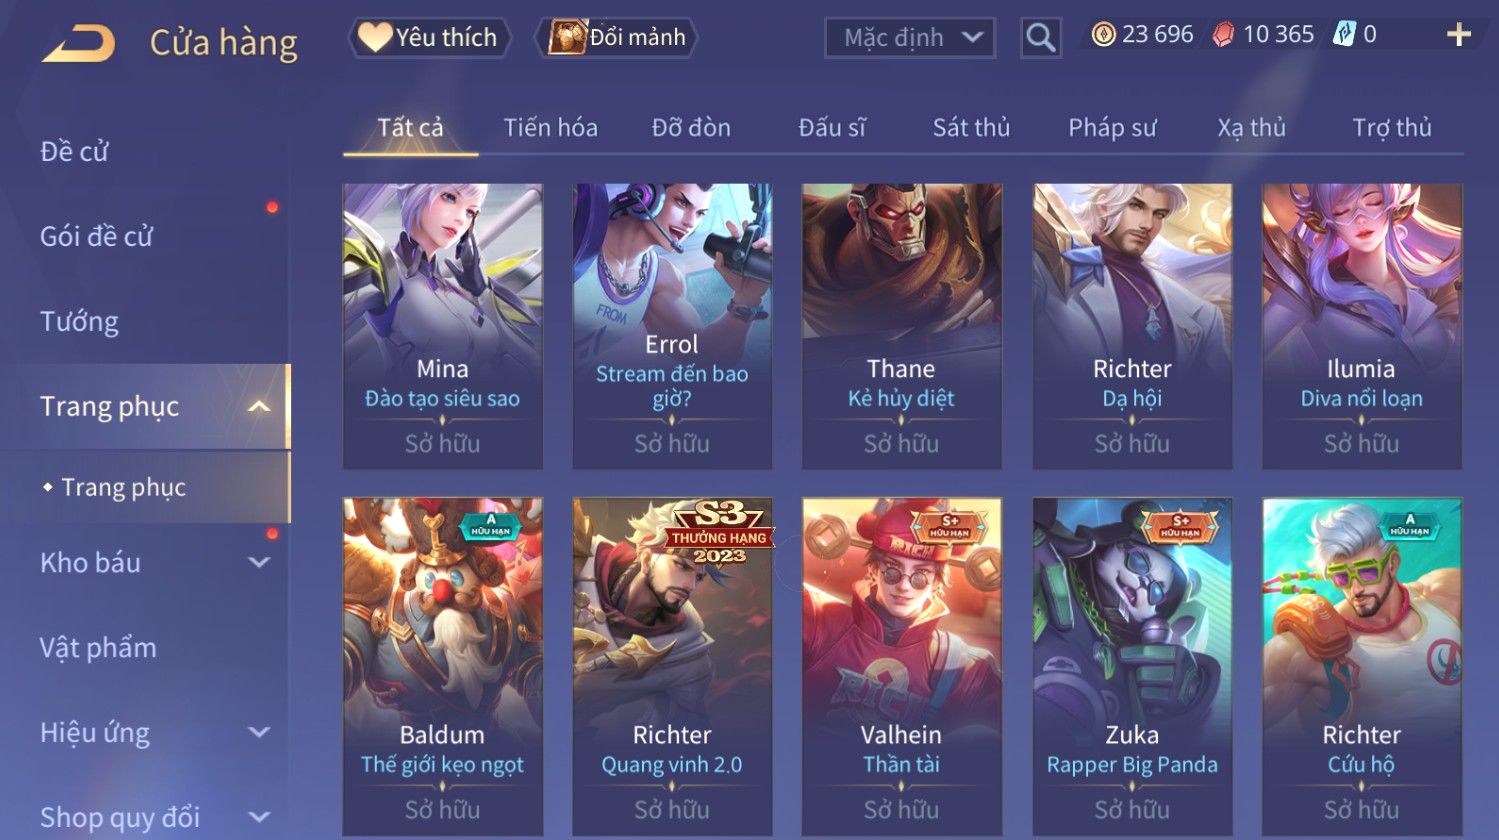Click the heart icon in Yêu thích
This screenshot has height=840, width=1499.
(375, 37)
